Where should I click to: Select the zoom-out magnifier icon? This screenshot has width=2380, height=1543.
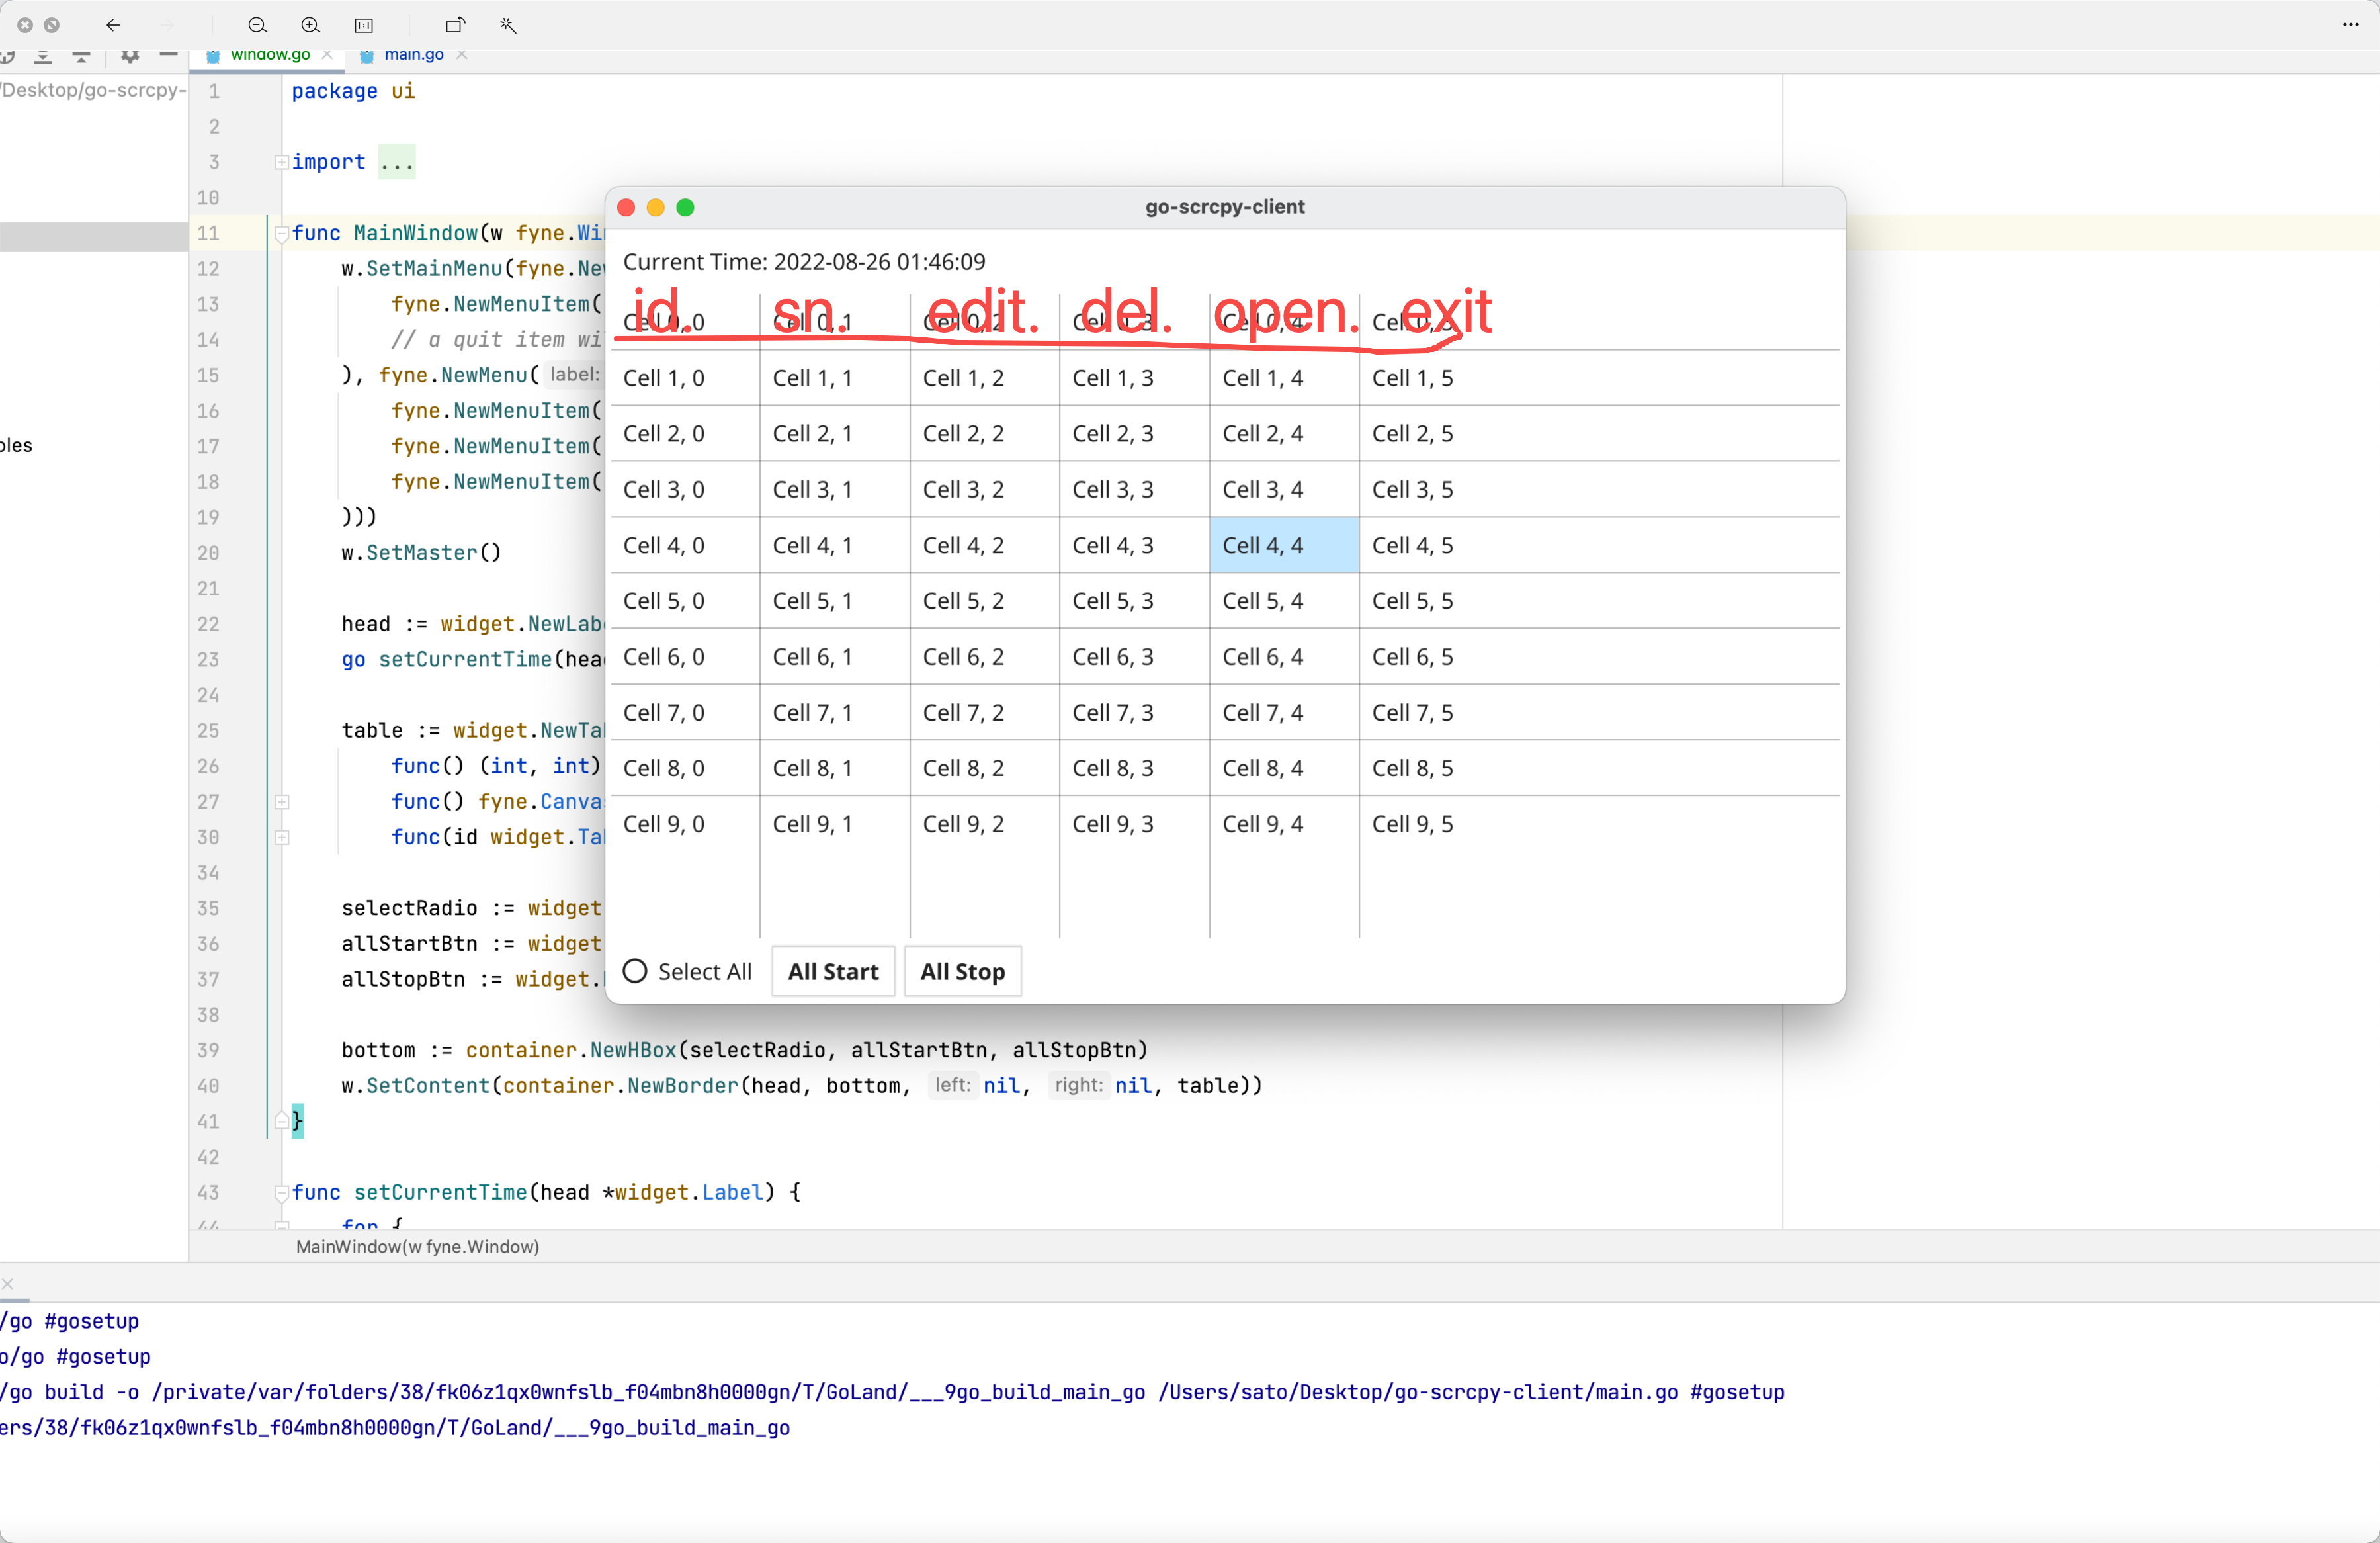click(x=257, y=26)
